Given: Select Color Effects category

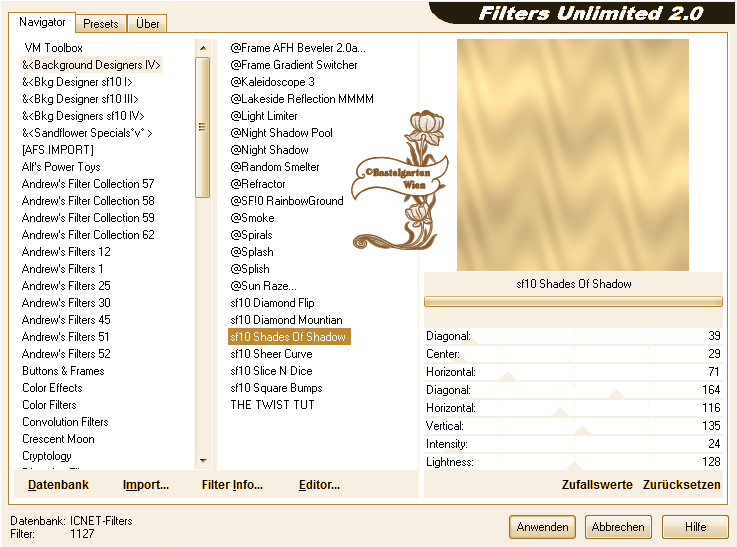Looking at the screenshot, I should tap(52, 388).
